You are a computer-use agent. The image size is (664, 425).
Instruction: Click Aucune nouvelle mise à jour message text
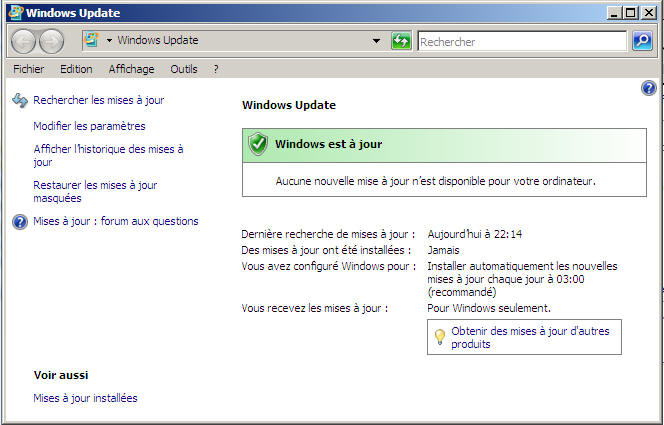(x=436, y=182)
